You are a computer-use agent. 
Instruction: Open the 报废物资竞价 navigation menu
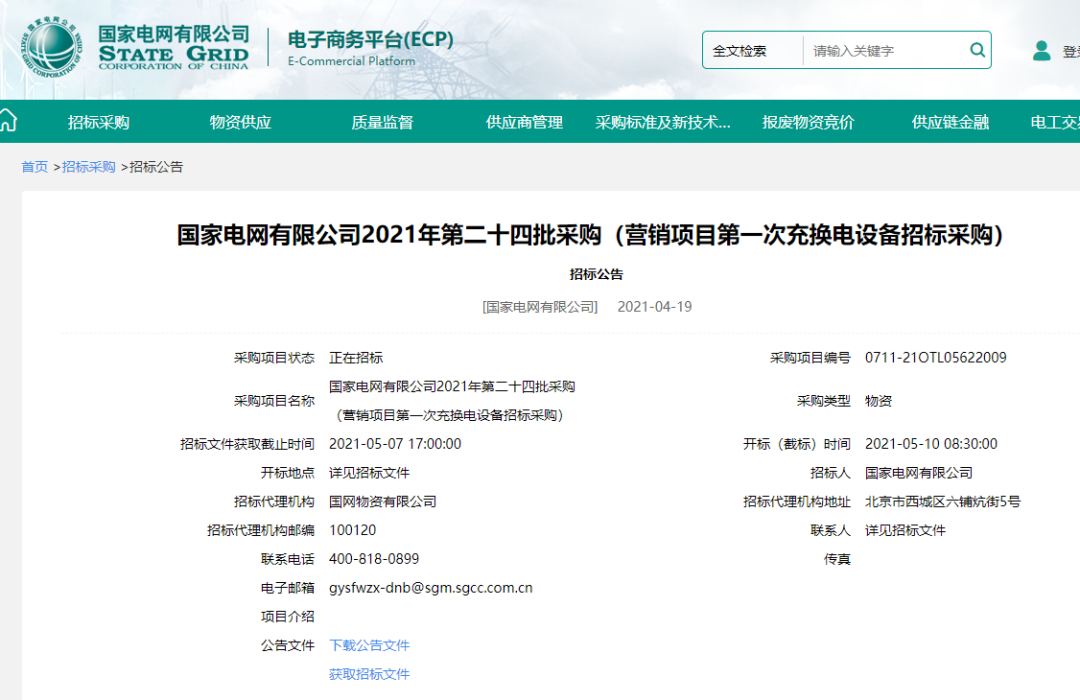click(x=808, y=122)
